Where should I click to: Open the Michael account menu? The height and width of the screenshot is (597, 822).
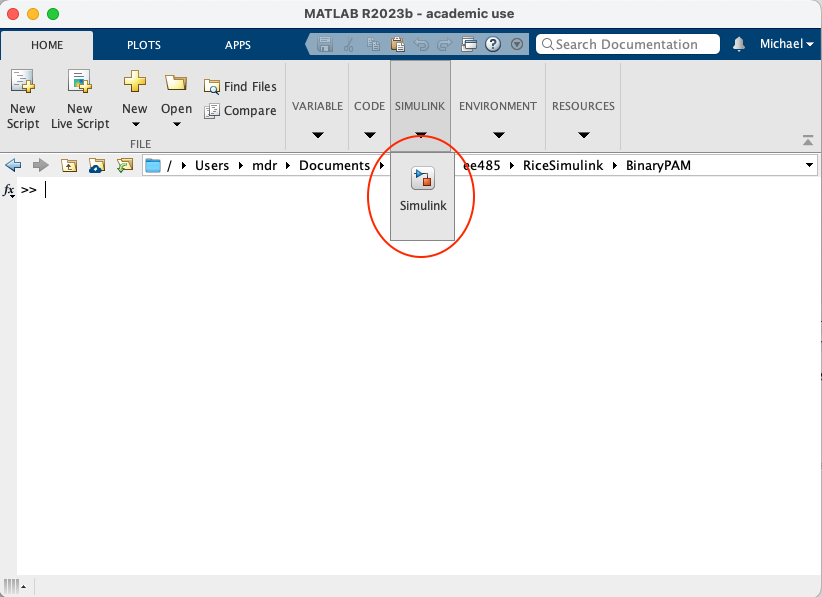pyautogui.click(x=786, y=44)
